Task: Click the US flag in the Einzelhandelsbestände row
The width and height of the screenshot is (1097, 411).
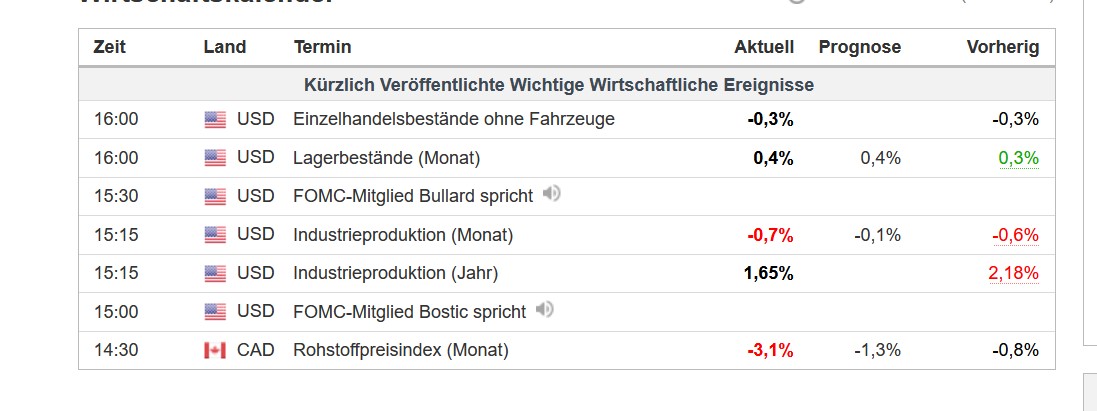Action: tap(215, 120)
